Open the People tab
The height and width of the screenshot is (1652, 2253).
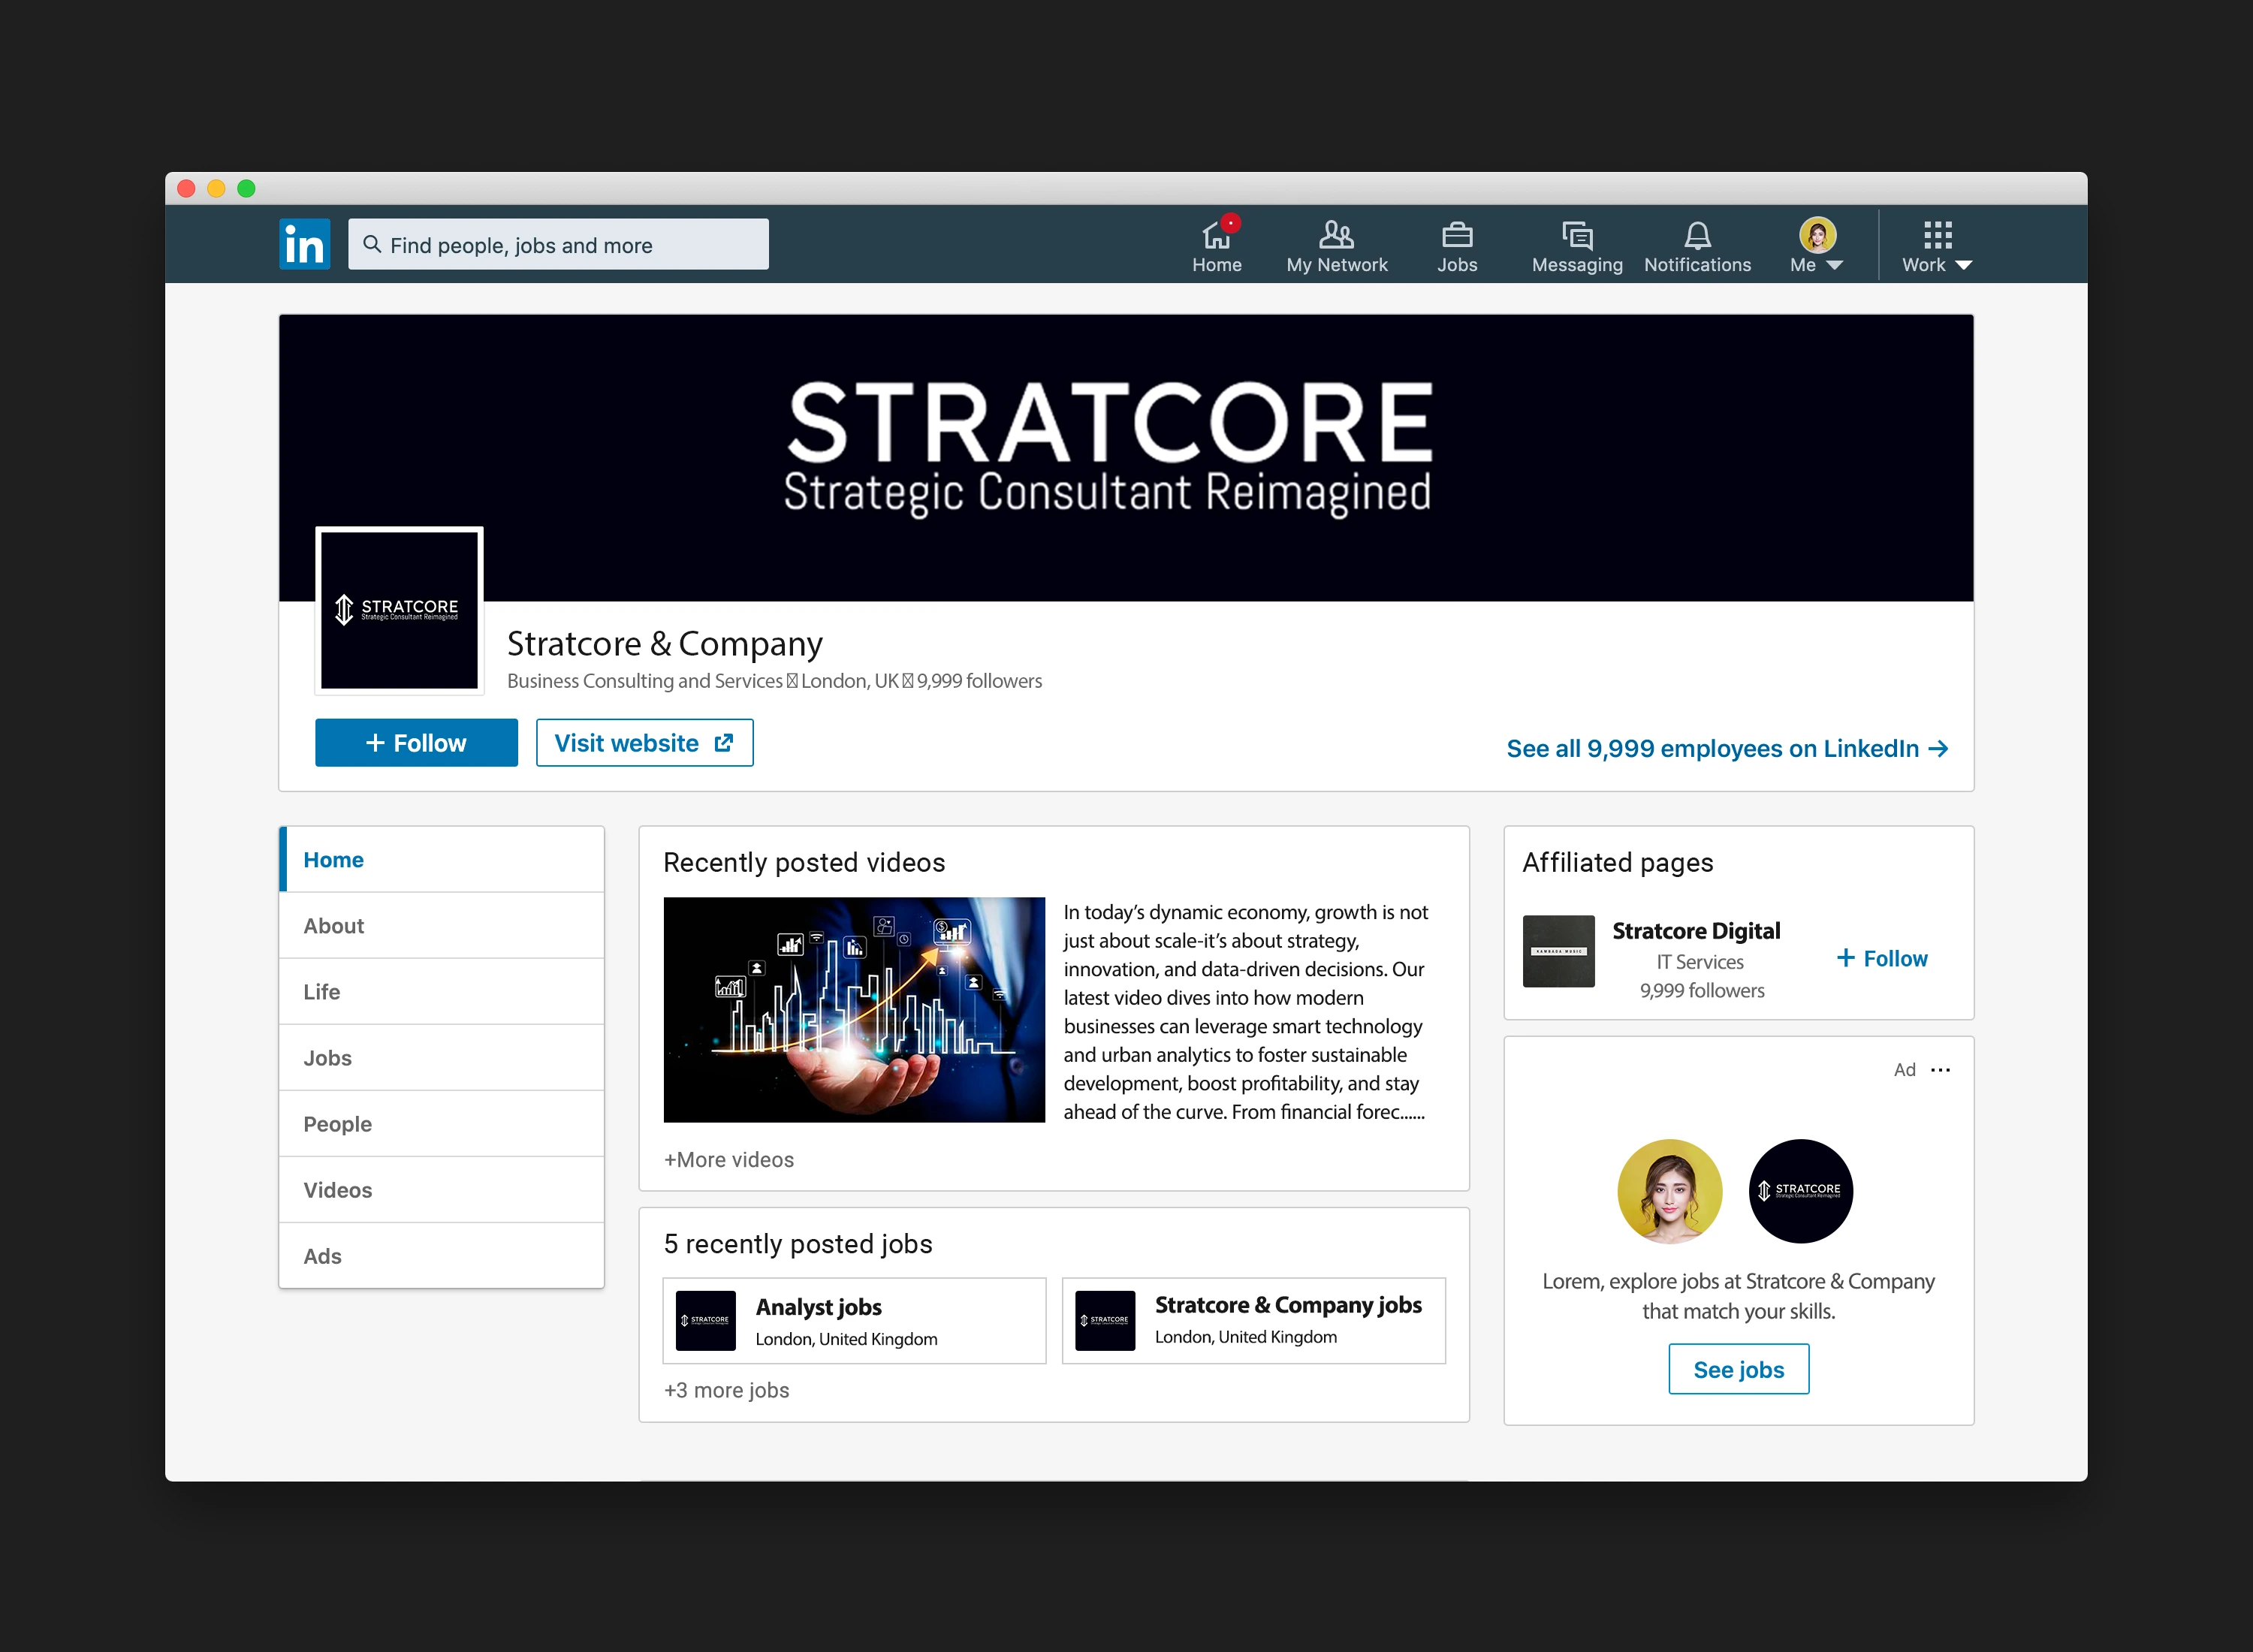[441, 1124]
